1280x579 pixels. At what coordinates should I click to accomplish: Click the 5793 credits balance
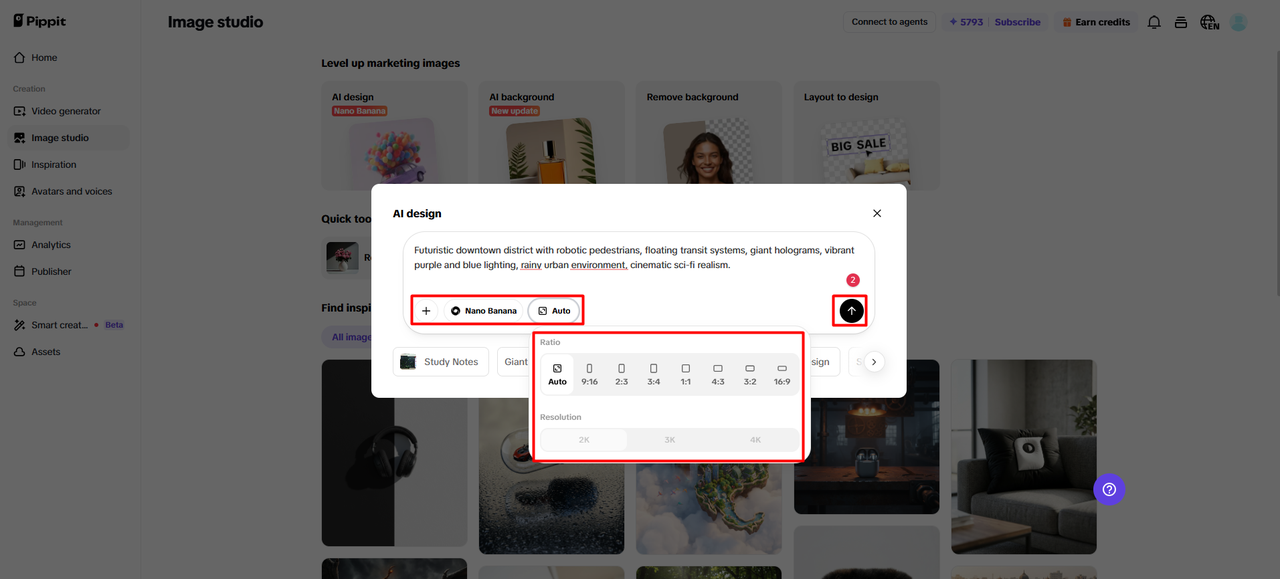tap(966, 22)
